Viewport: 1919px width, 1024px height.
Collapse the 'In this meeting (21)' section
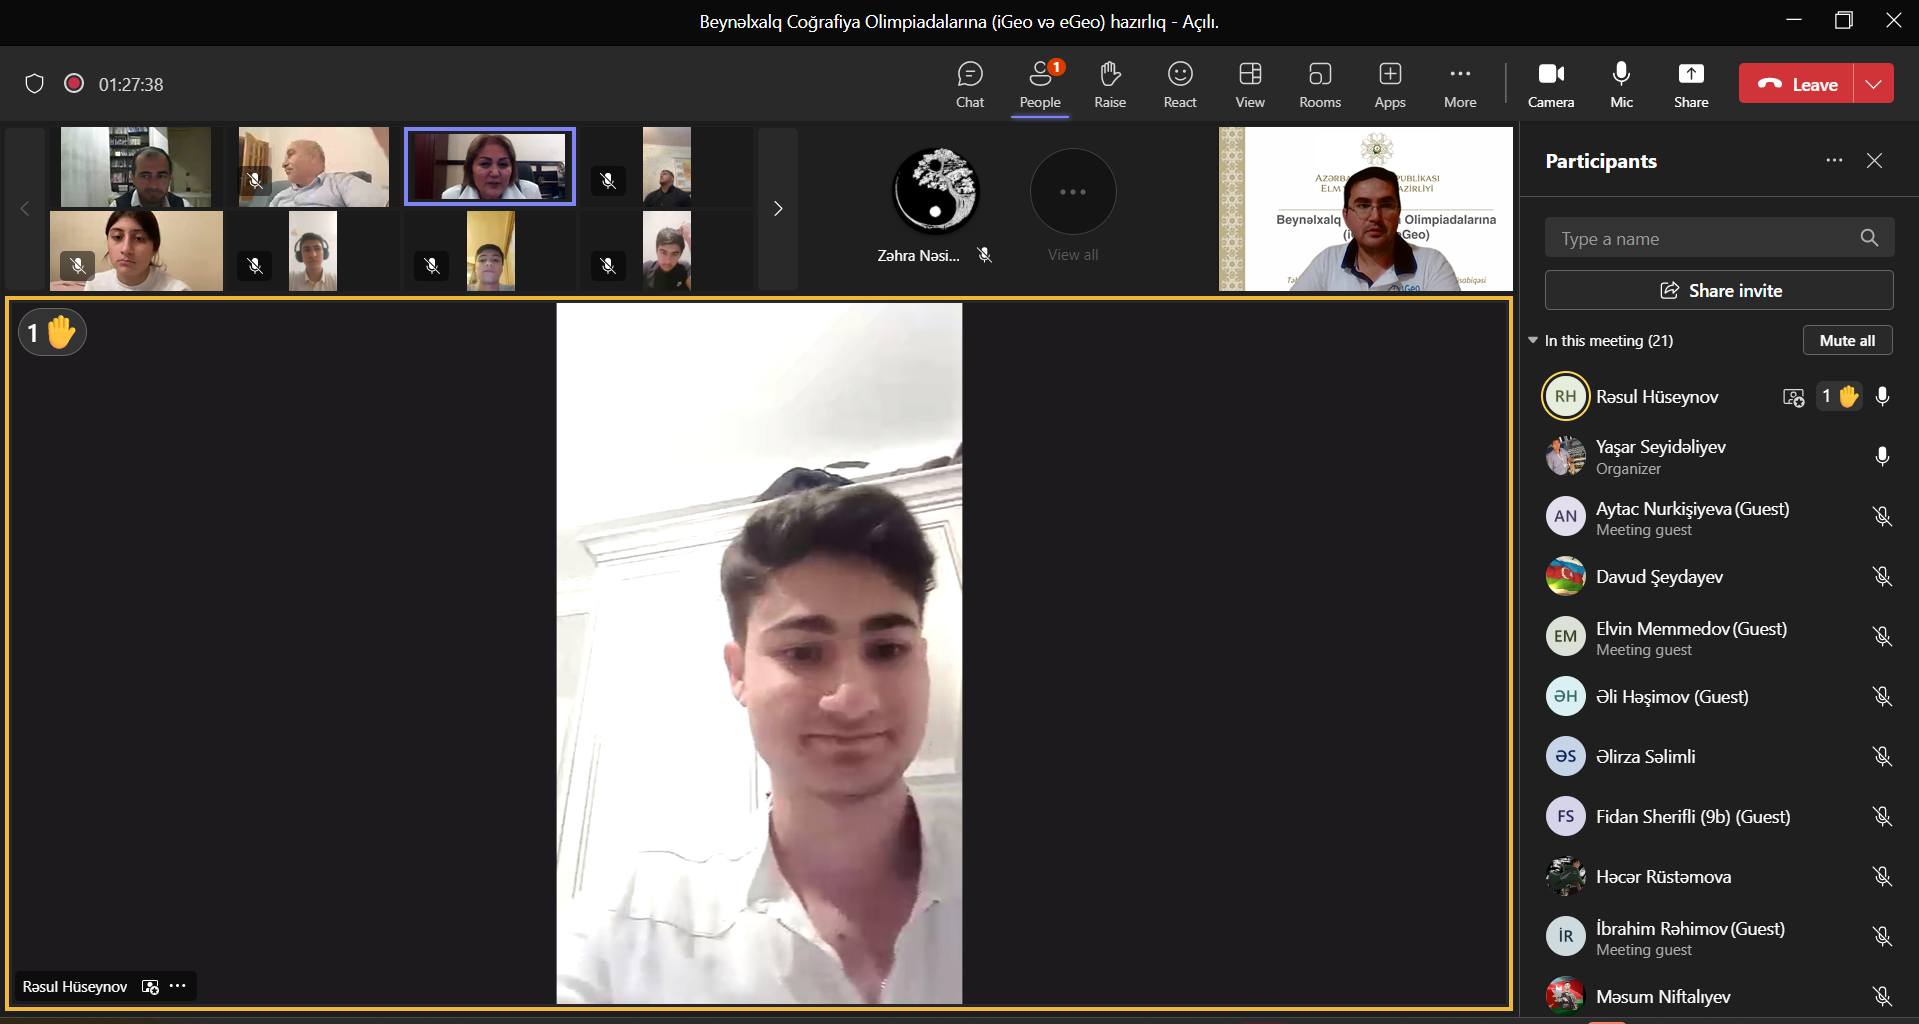[x=1533, y=341]
